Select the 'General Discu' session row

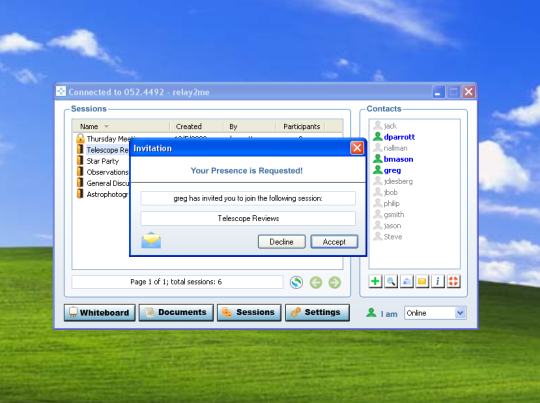[101, 183]
